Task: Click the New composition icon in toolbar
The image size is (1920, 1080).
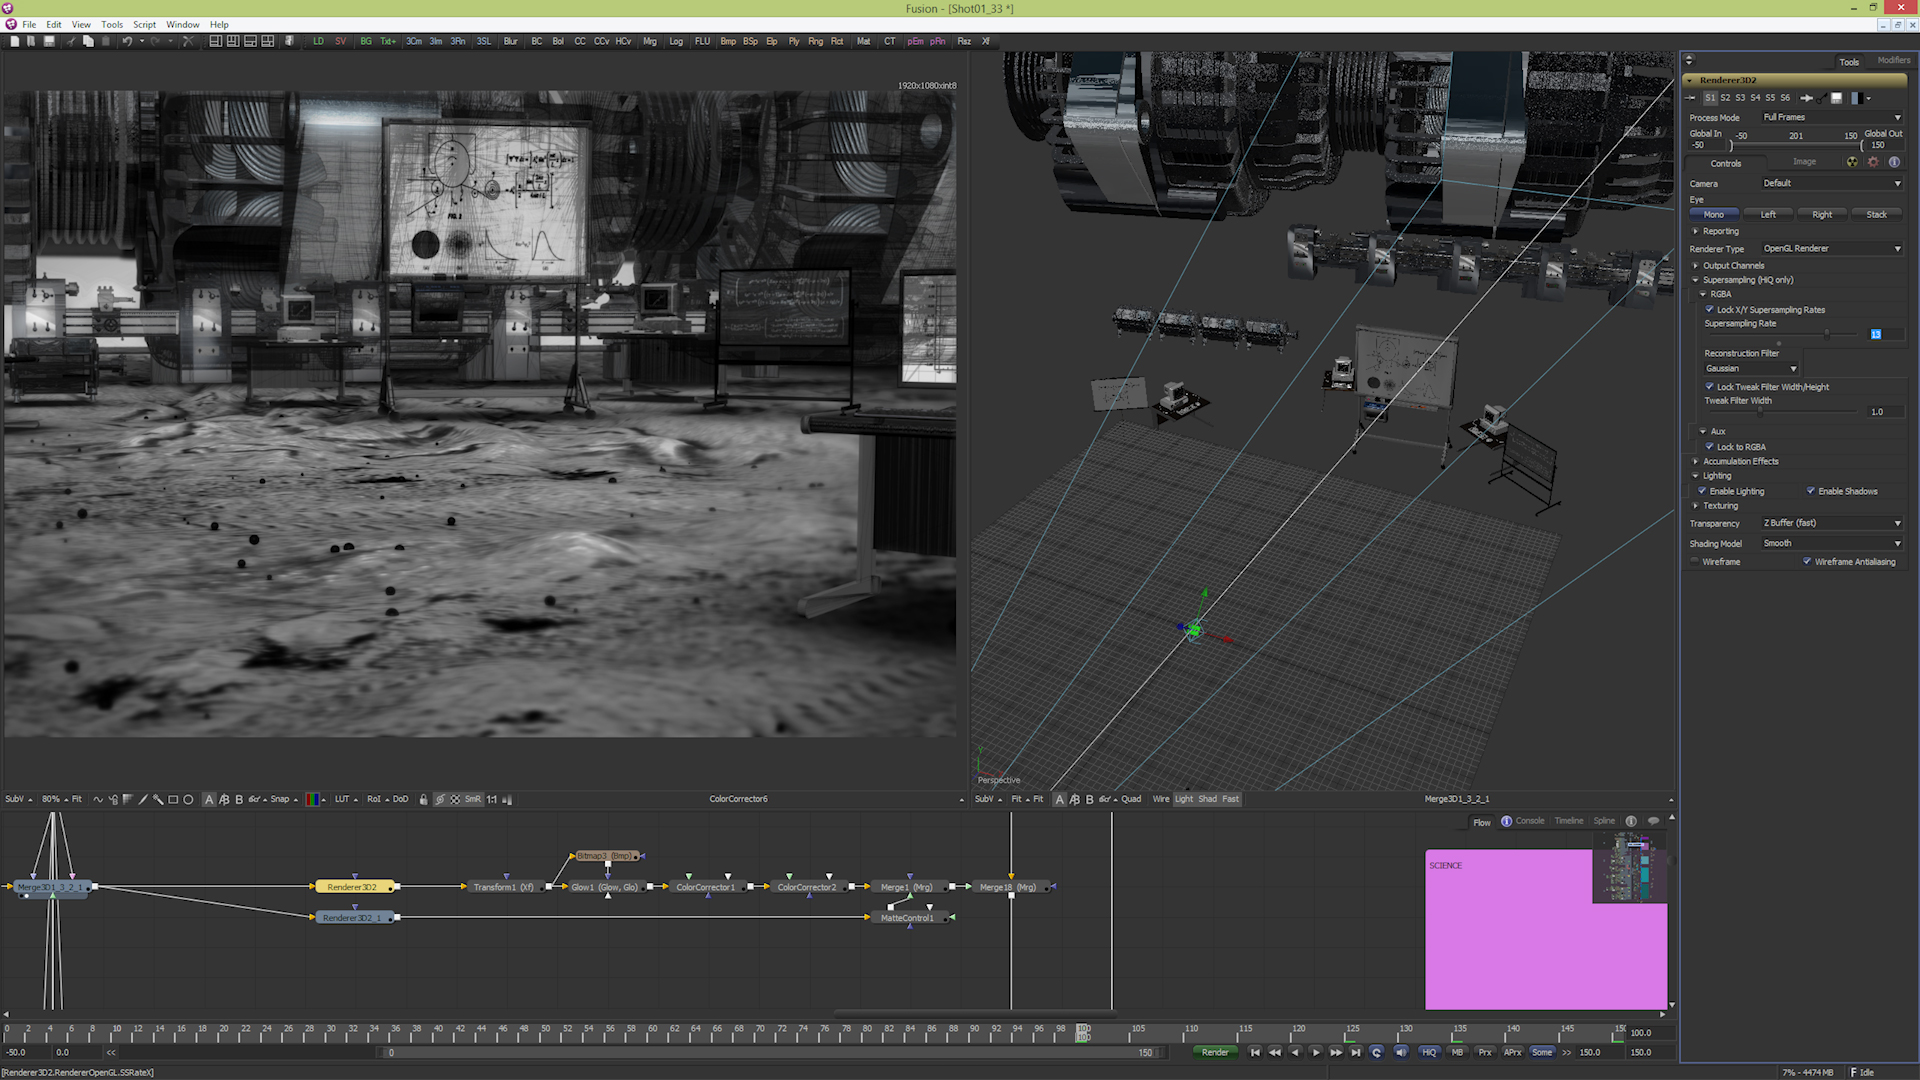Action: coord(14,41)
